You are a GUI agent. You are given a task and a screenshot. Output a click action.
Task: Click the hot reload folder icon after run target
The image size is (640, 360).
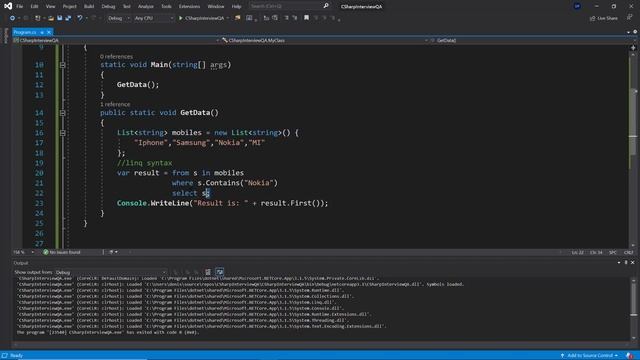coord(238,18)
